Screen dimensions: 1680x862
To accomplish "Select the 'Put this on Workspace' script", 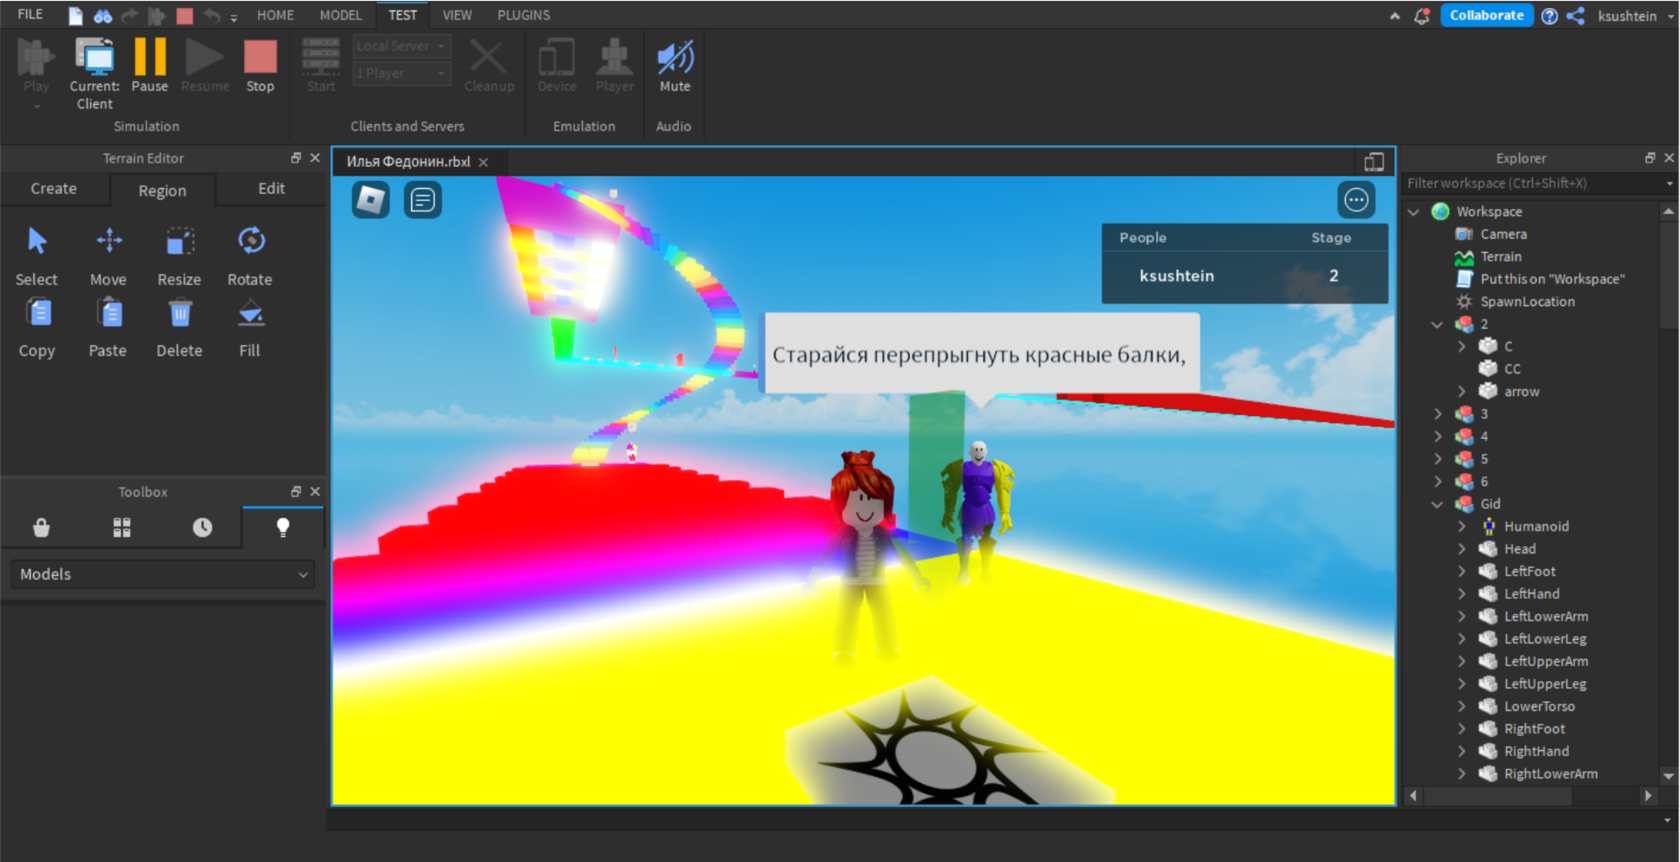I will click(x=1552, y=279).
